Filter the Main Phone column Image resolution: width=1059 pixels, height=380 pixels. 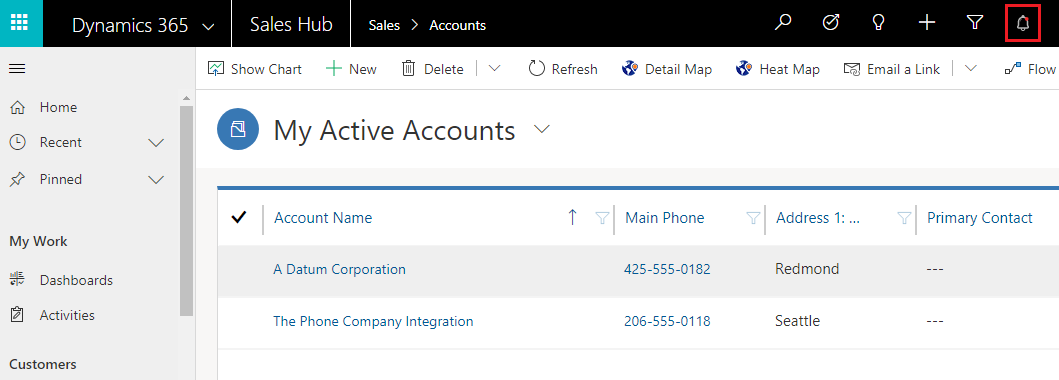pos(752,218)
